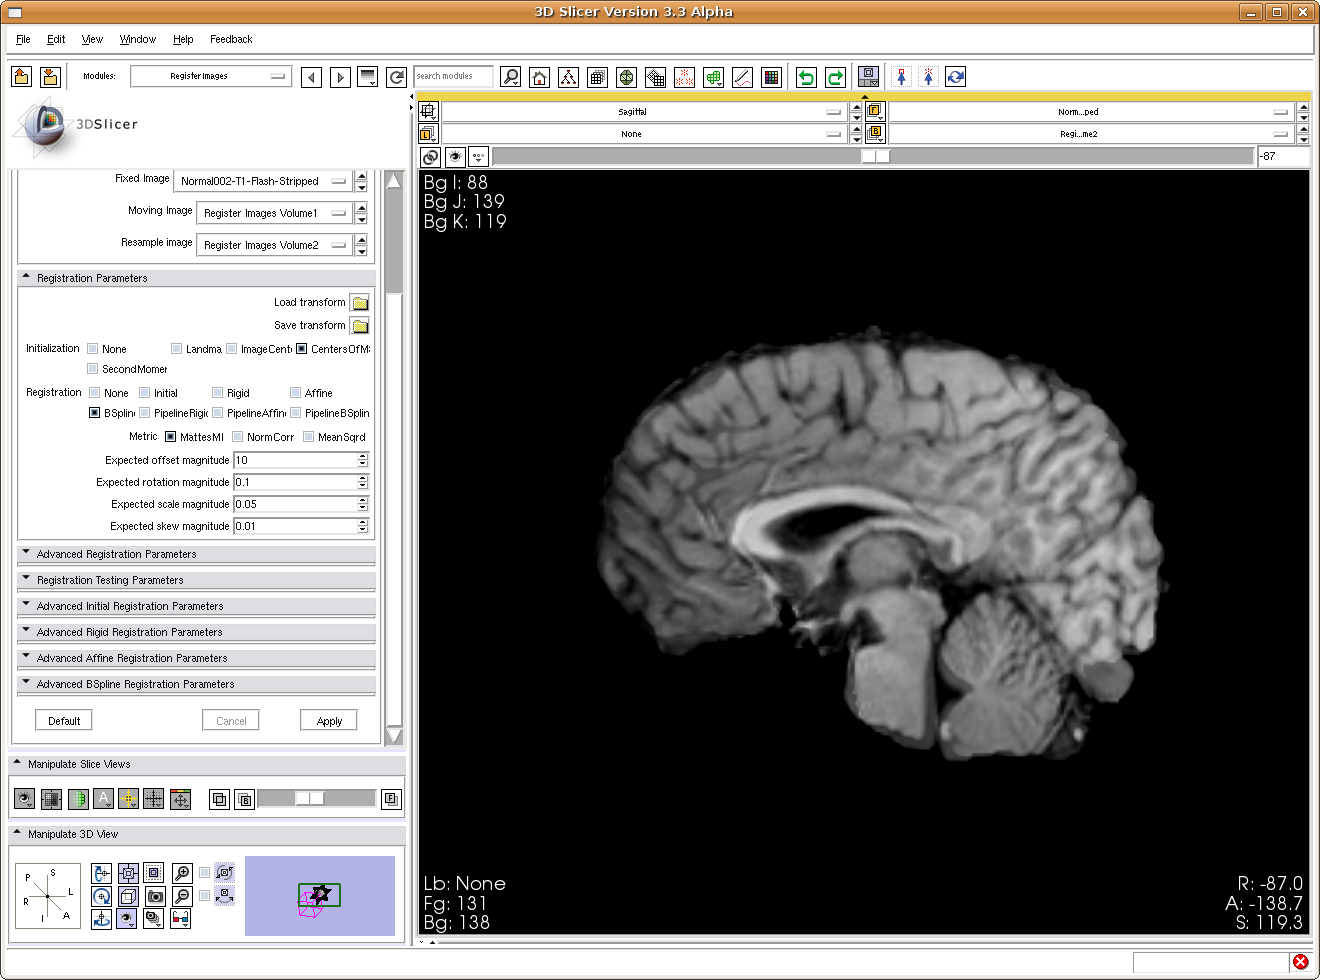
Task: Open the Fixed Image volume dropdown
Action: 264,181
